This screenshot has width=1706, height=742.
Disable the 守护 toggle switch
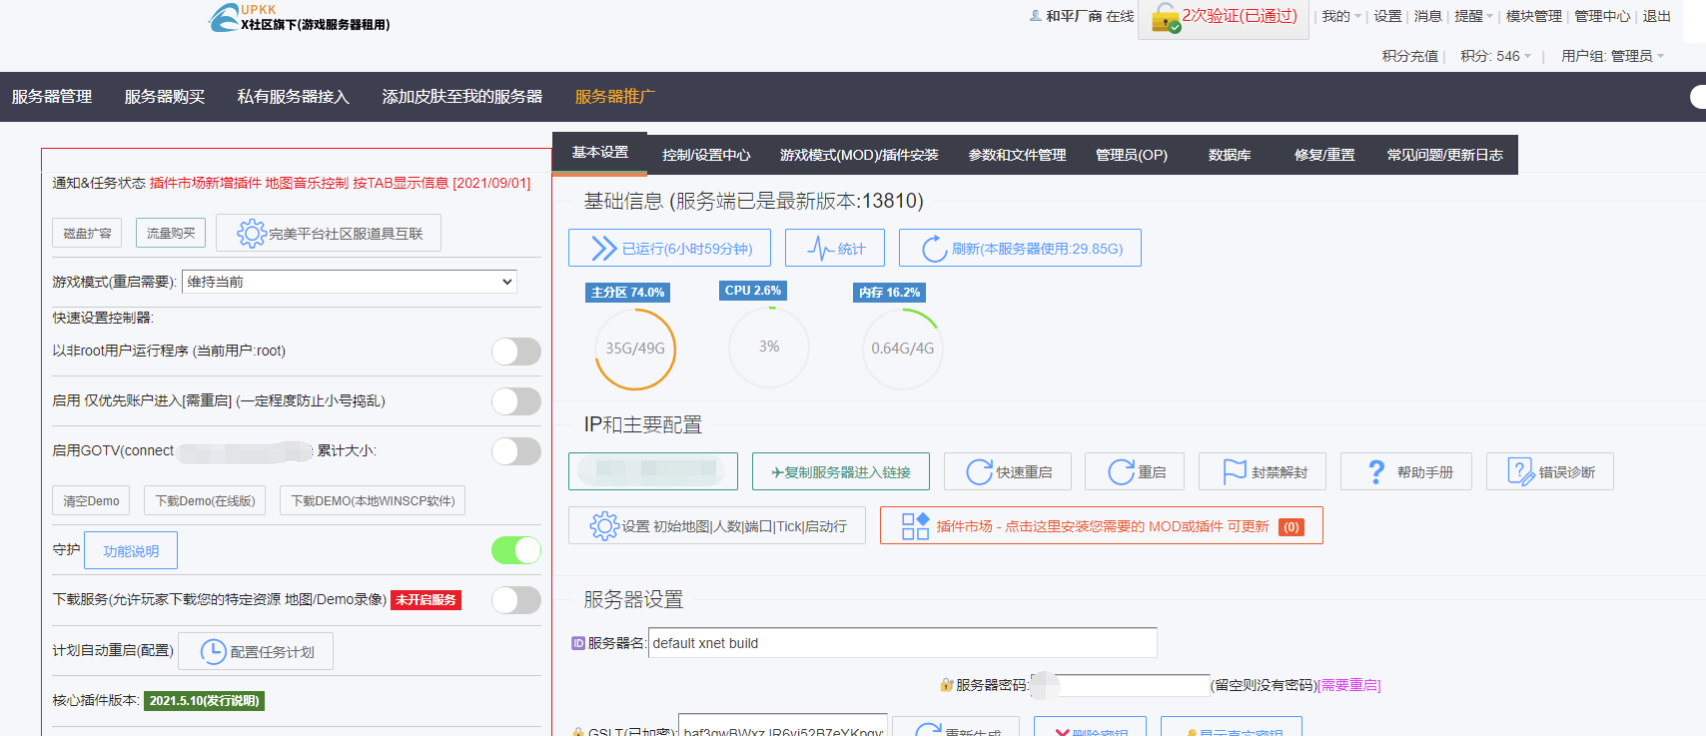click(x=516, y=550)
